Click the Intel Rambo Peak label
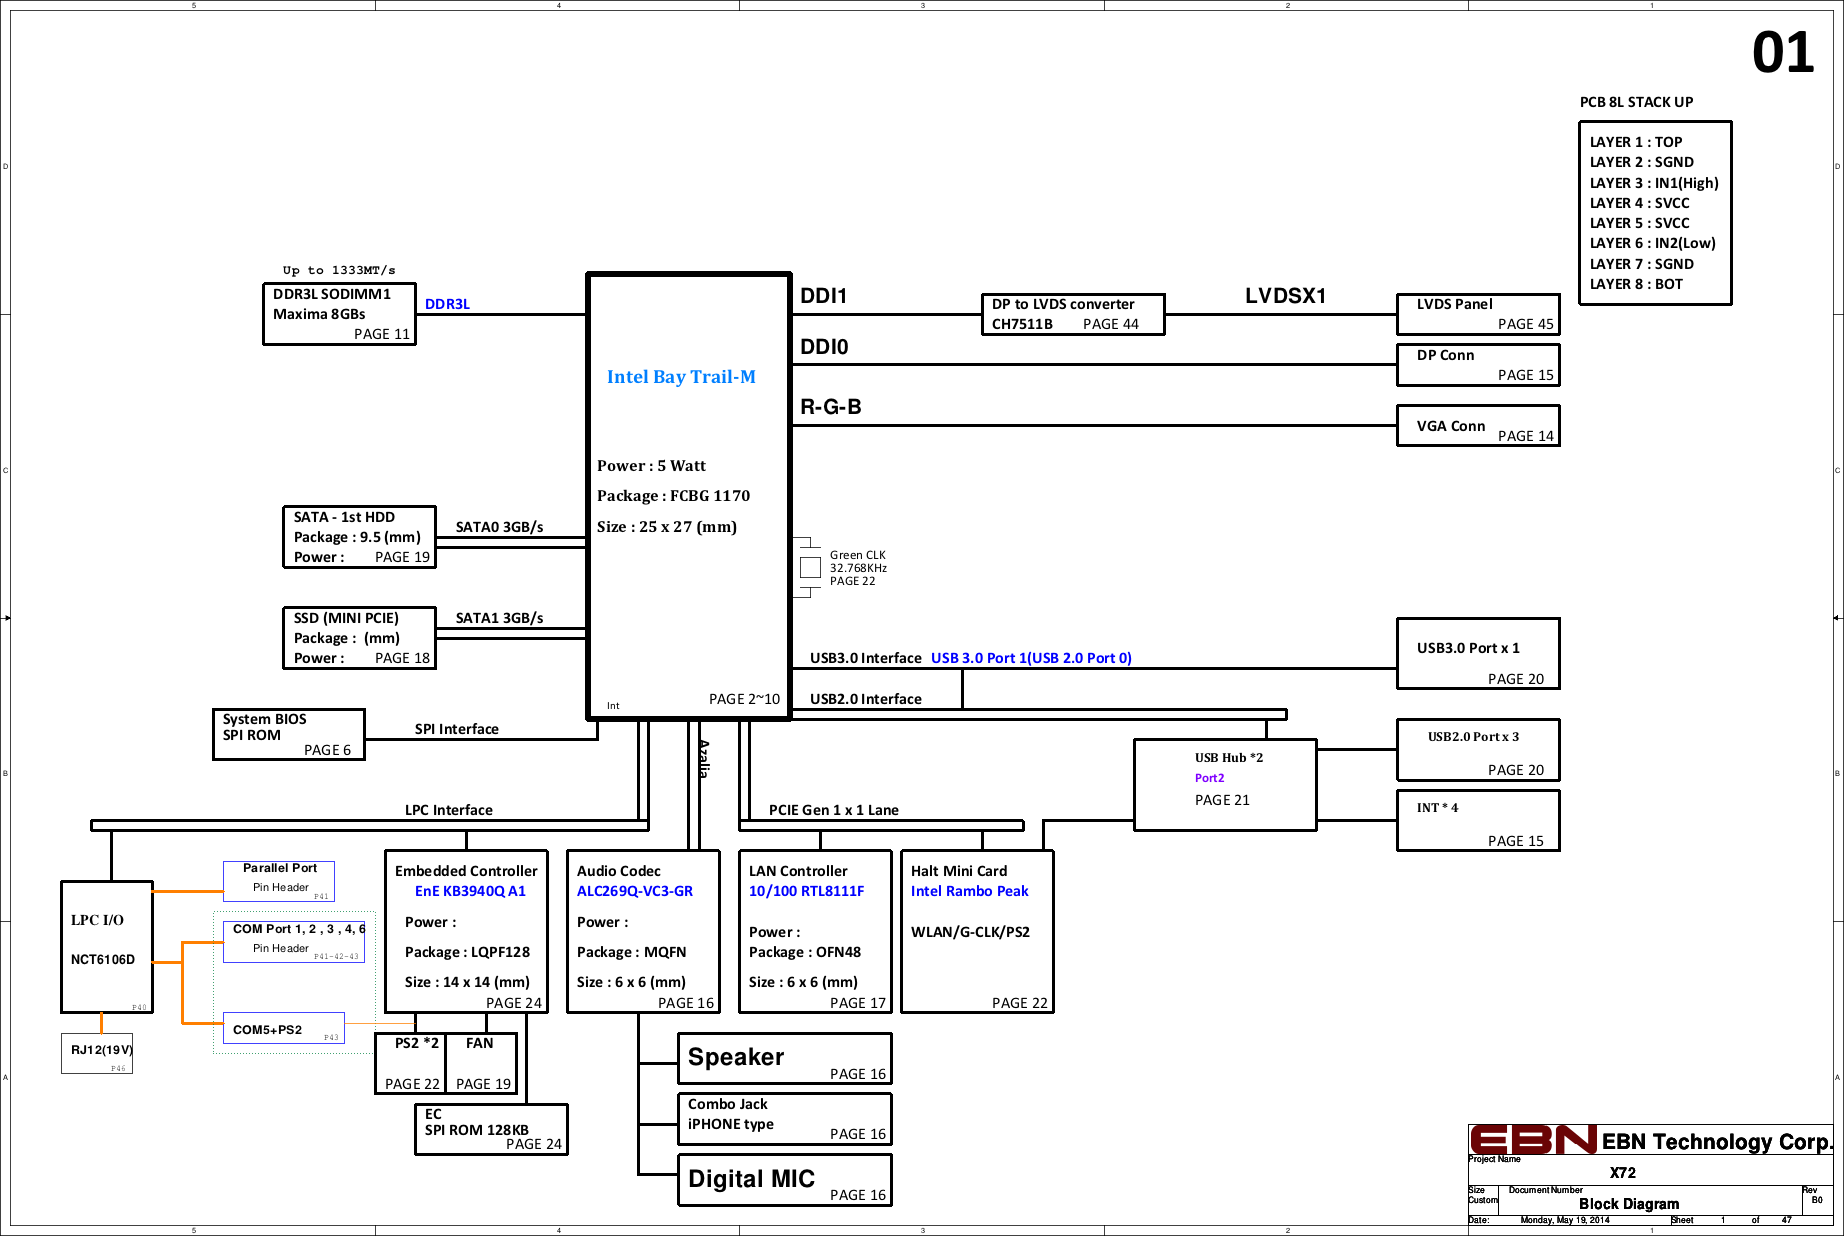This screenshot has height=1241, width=1844. click(x=969, y=891)
